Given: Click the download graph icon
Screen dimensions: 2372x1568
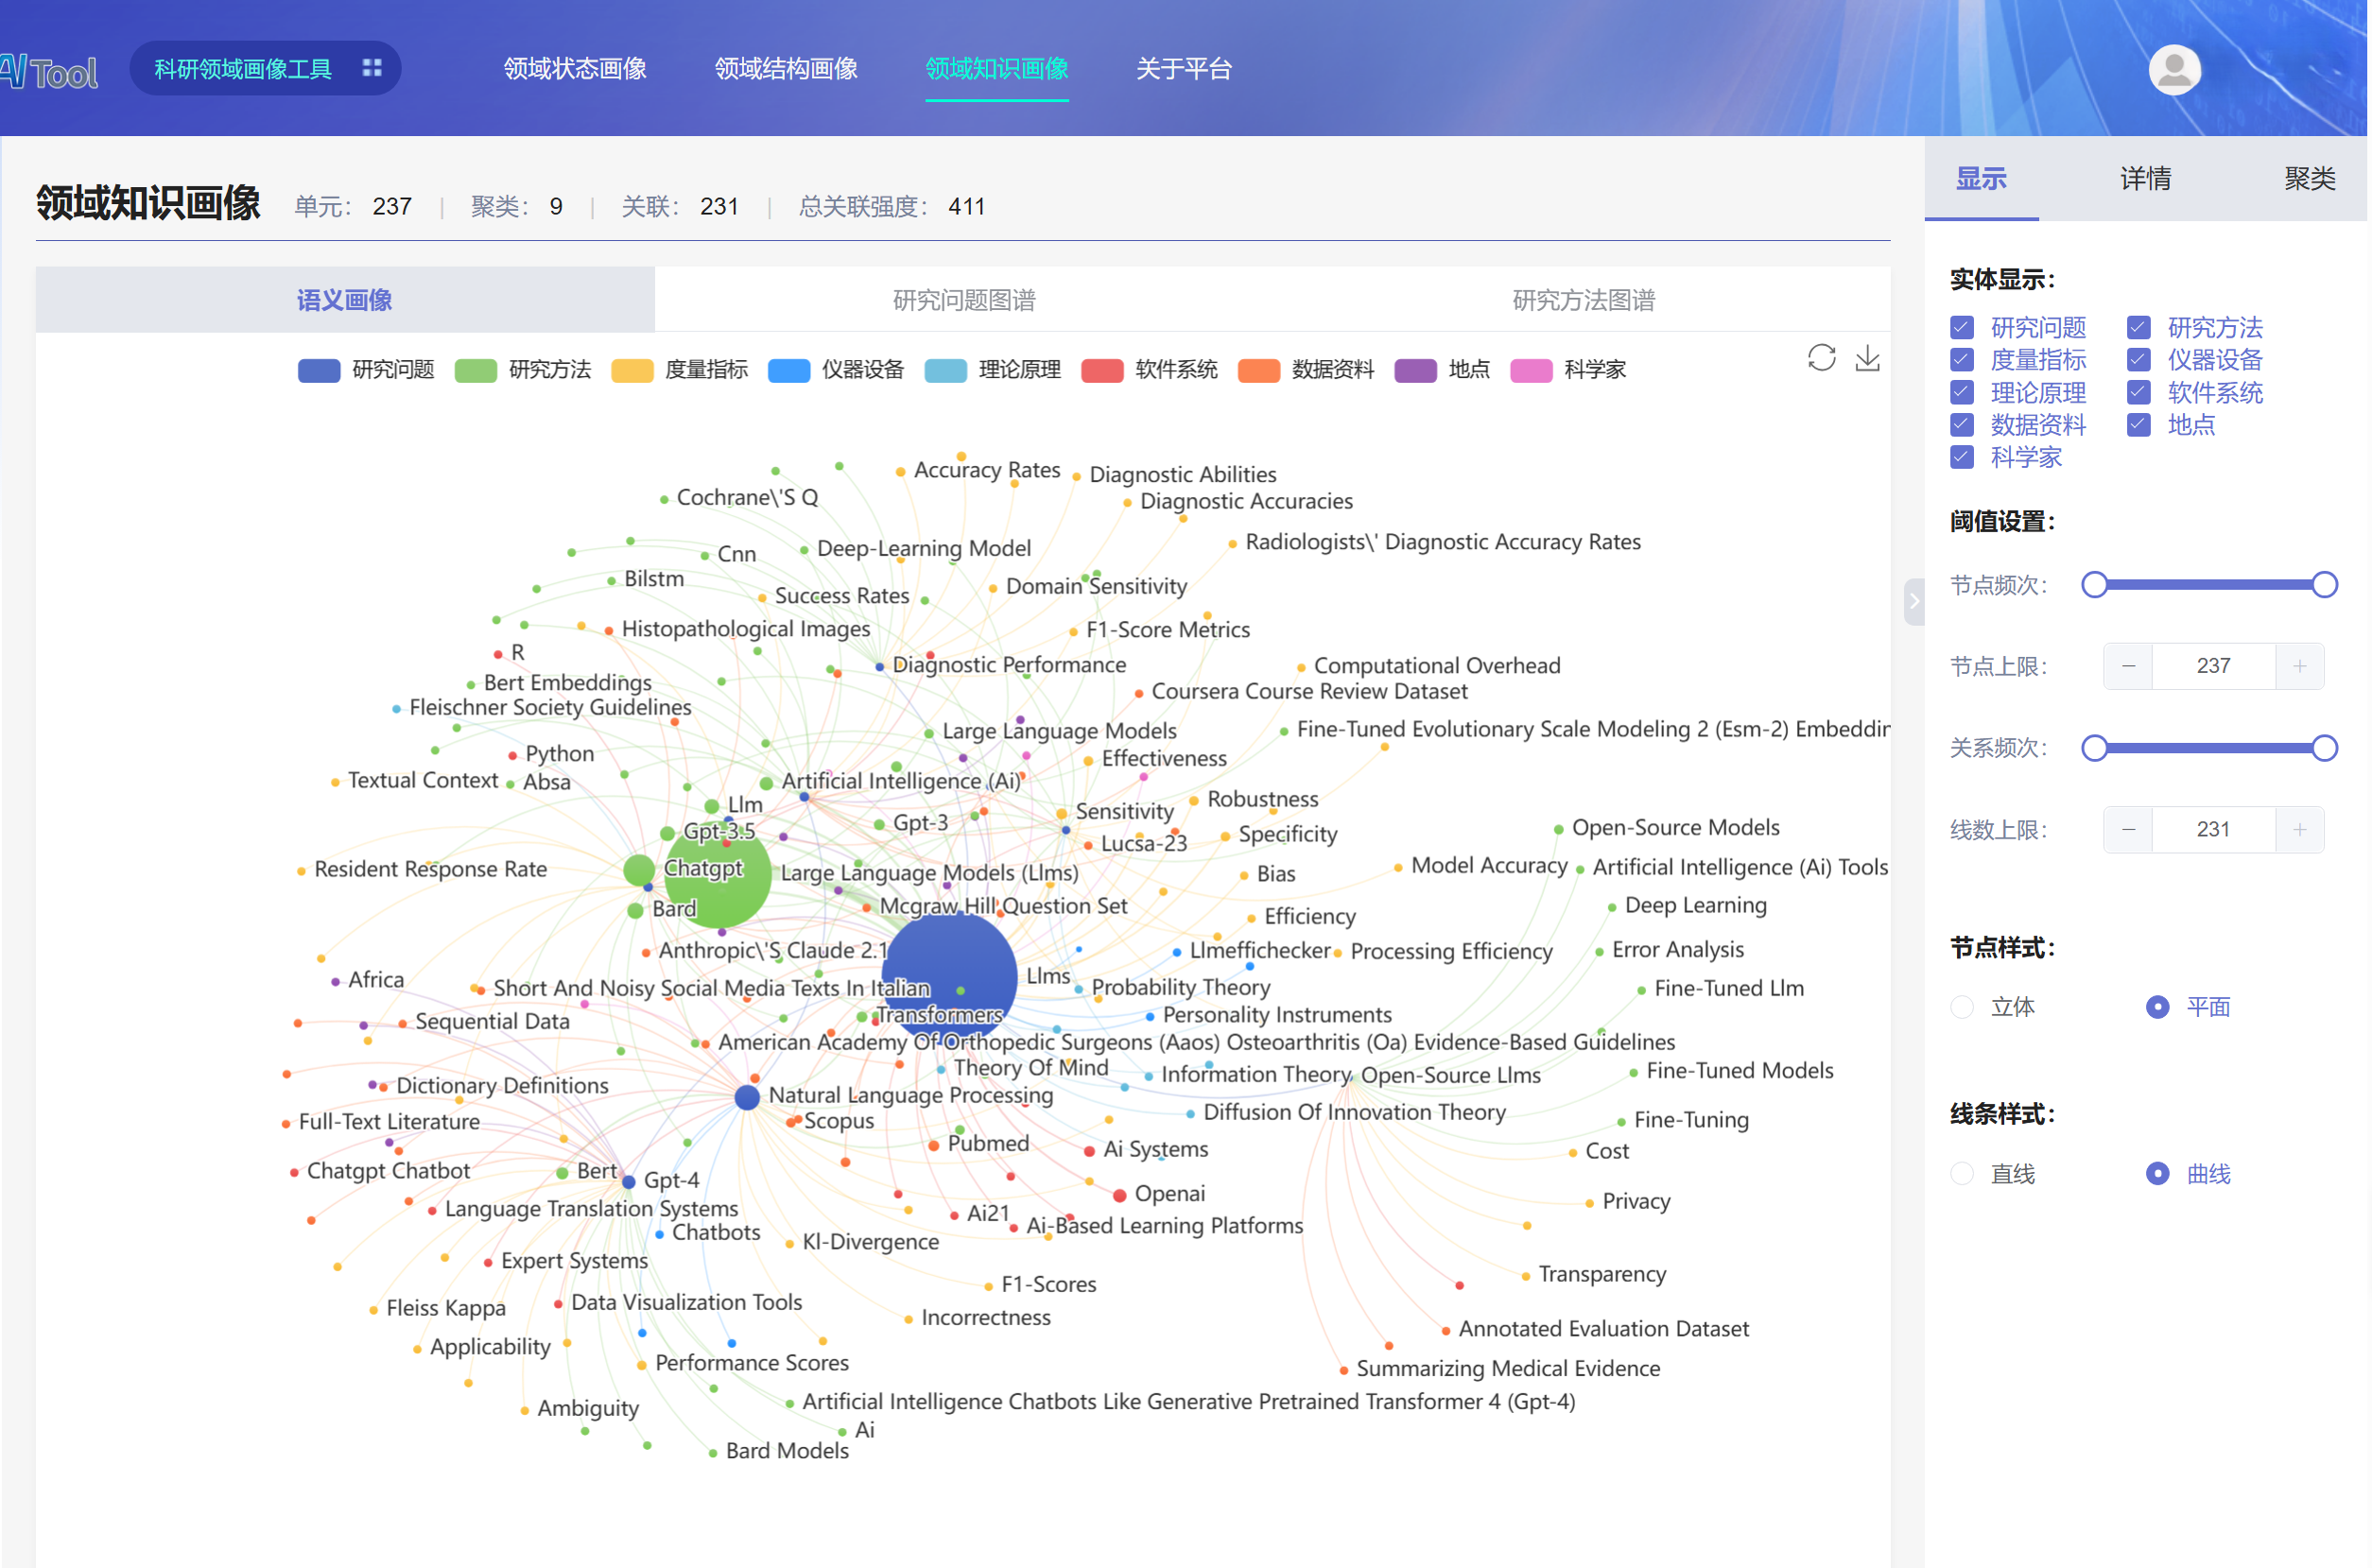Looking at the screenshot, I should tap(1867, 358).
